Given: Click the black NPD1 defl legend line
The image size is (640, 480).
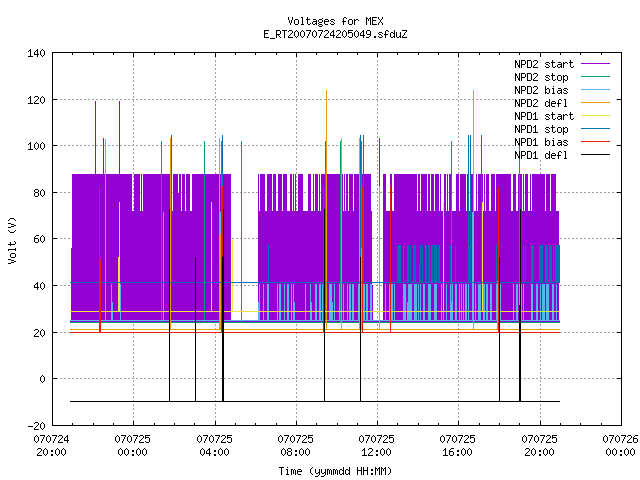Looking at the screenshot, I should [595, 155].
